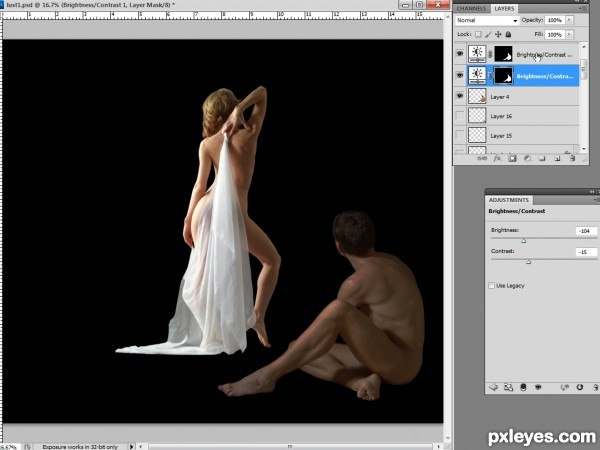
Task: Click horizontal scrollbar right arrow of canvas
Action: (439, 447)
